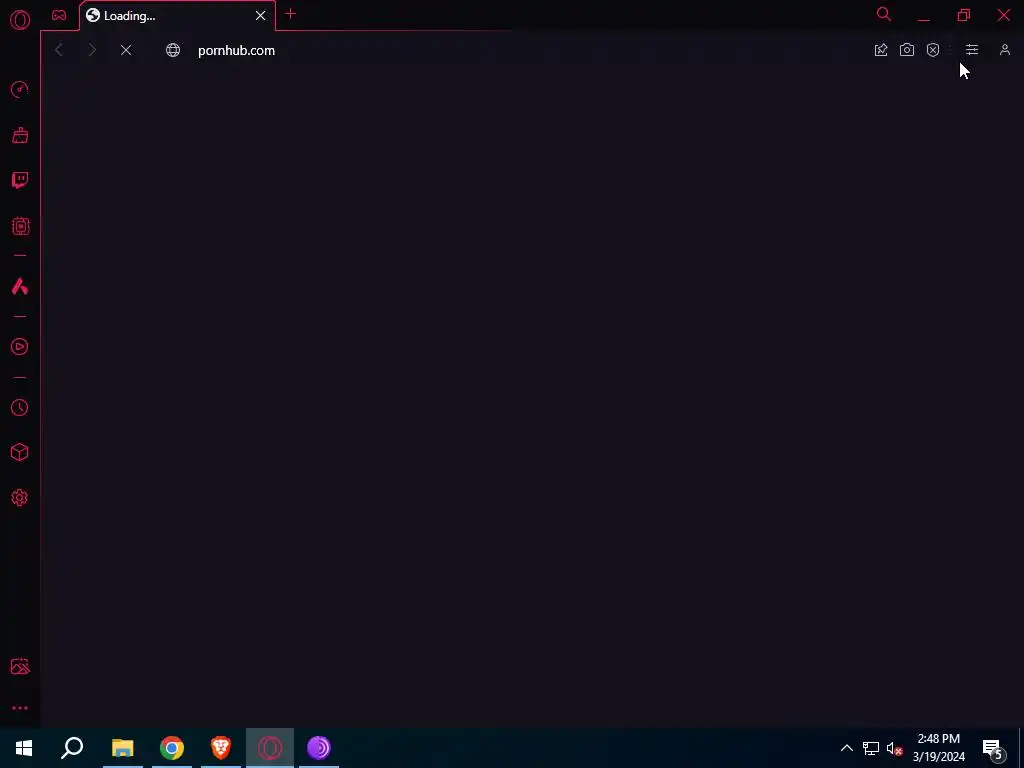Open the GX Corner gamepad tab
This screenshot has height=768, width=1024.
59,15
